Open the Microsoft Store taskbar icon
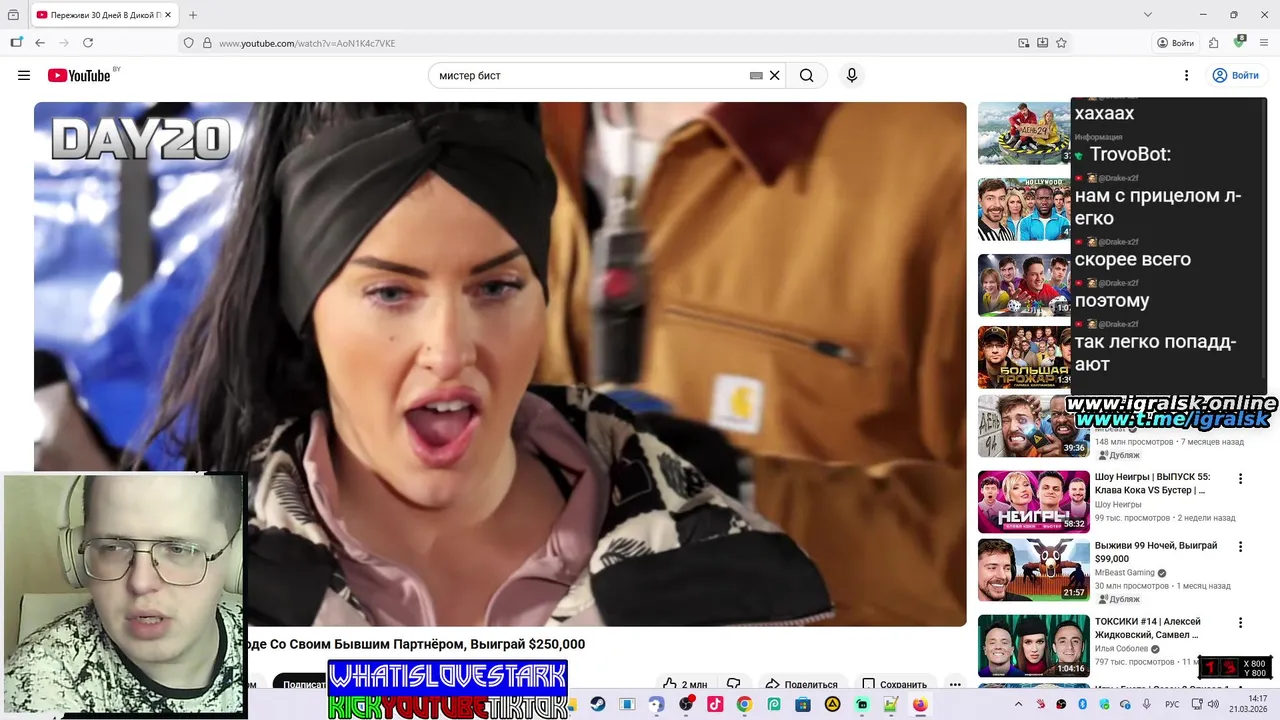The width and height of the screenshot is (1280, 720). [x=803, y=704]
